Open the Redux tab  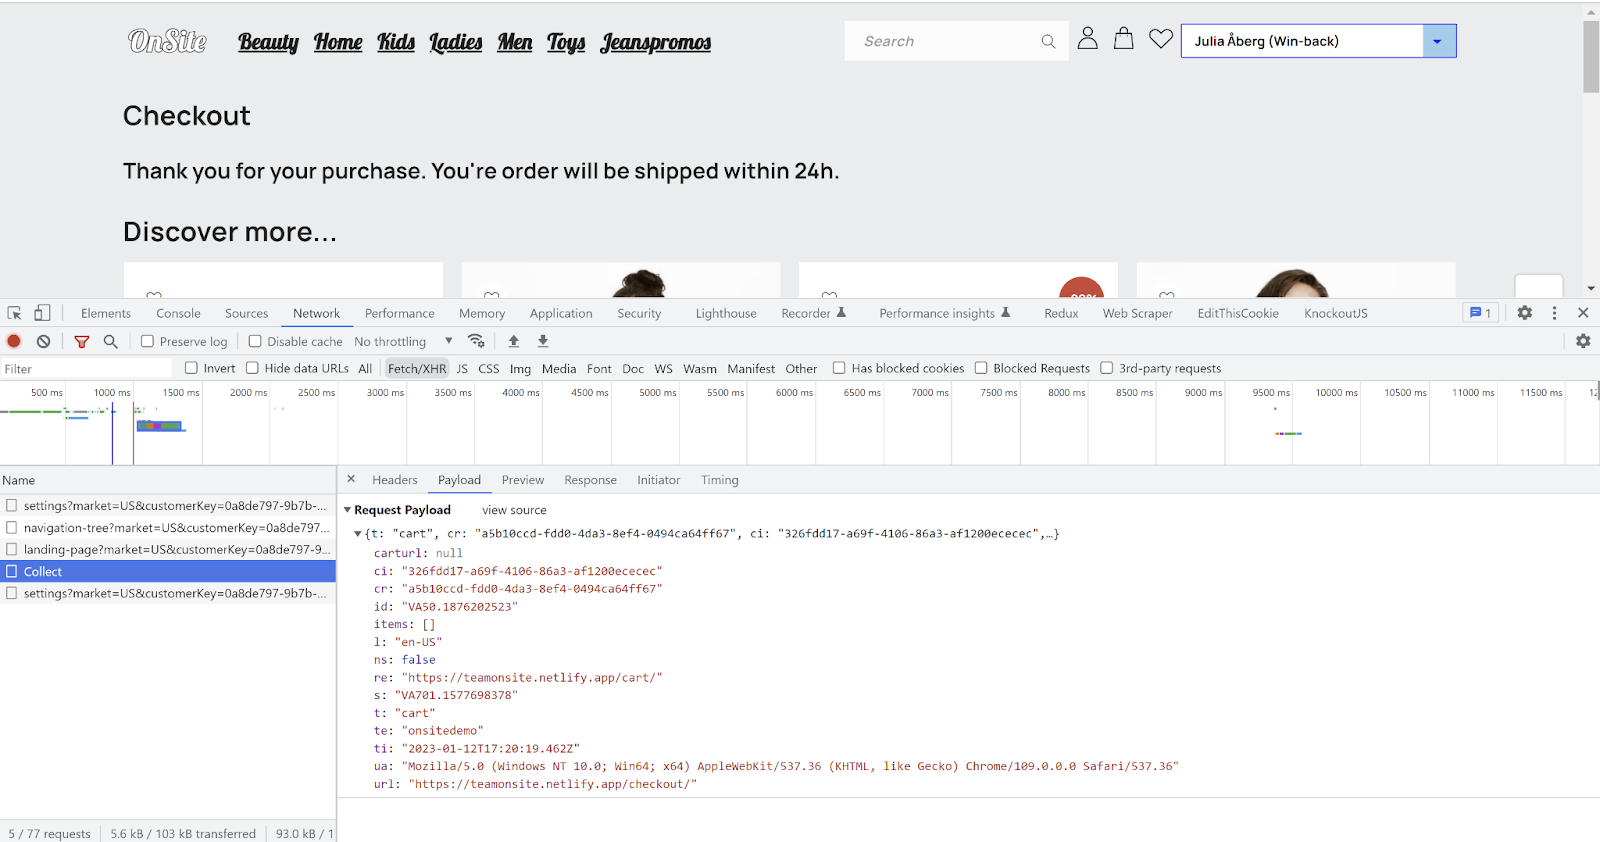1061,313
